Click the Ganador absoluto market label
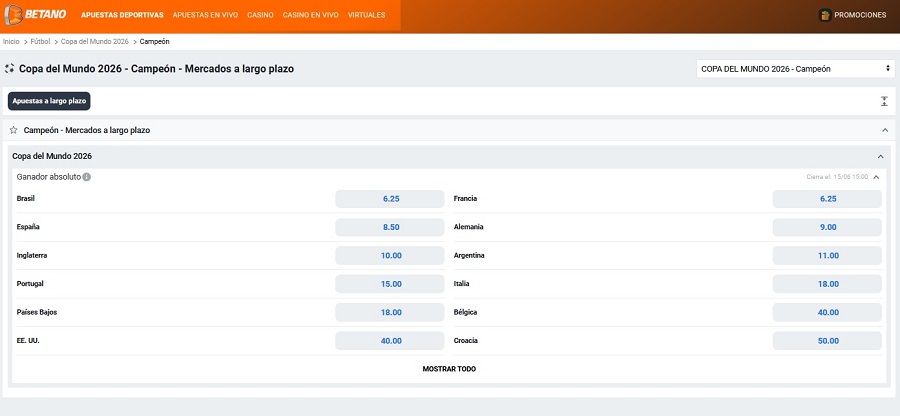The height and width of the screenshot is (416, 900). coord(49,177)
